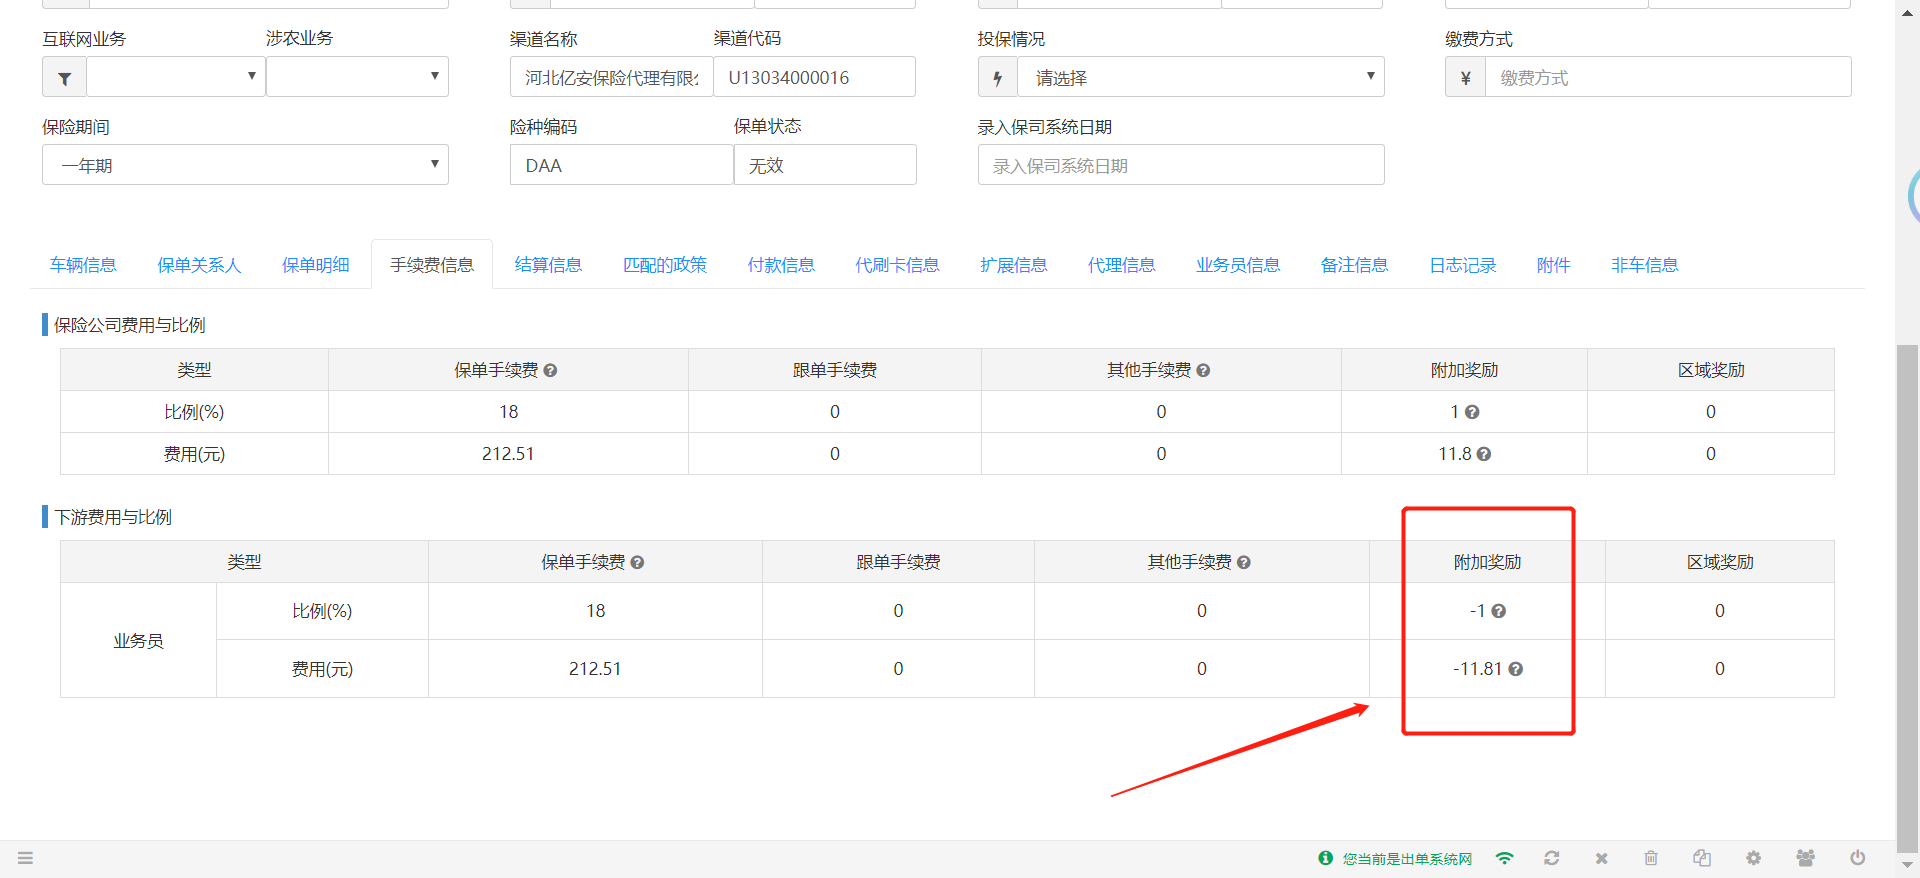The width and height of the screenshot is (1920, 878).
Task: Open the 保险期间 一年期 dropdown
Action: [x=245, y=165]
